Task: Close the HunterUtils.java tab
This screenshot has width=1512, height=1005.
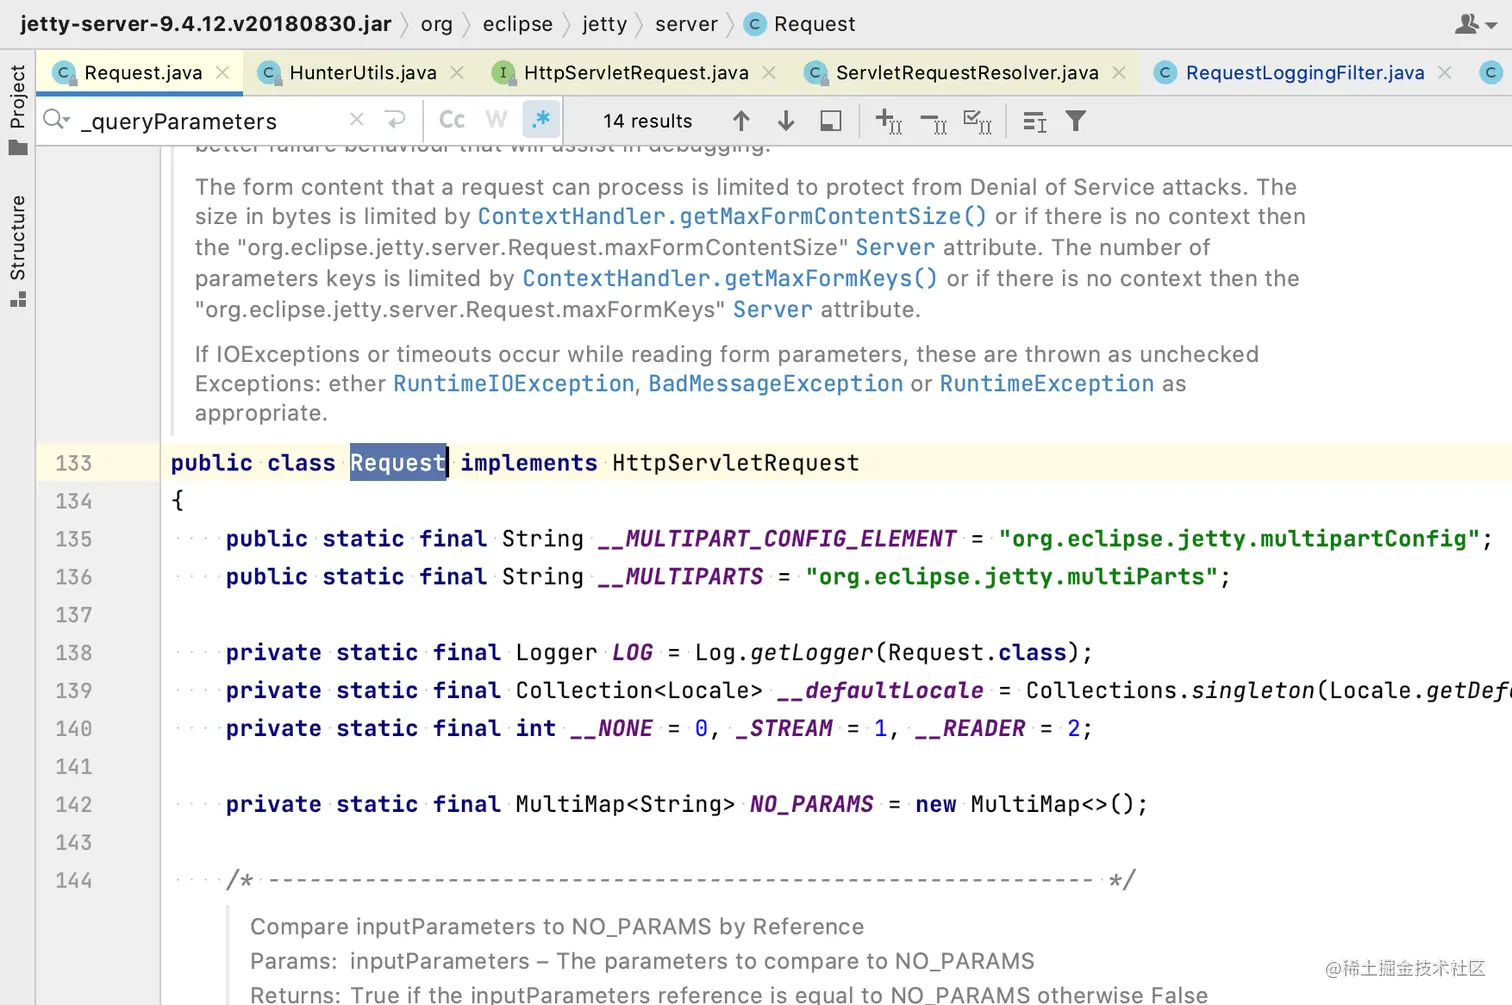Action: [x=457, y=72]
